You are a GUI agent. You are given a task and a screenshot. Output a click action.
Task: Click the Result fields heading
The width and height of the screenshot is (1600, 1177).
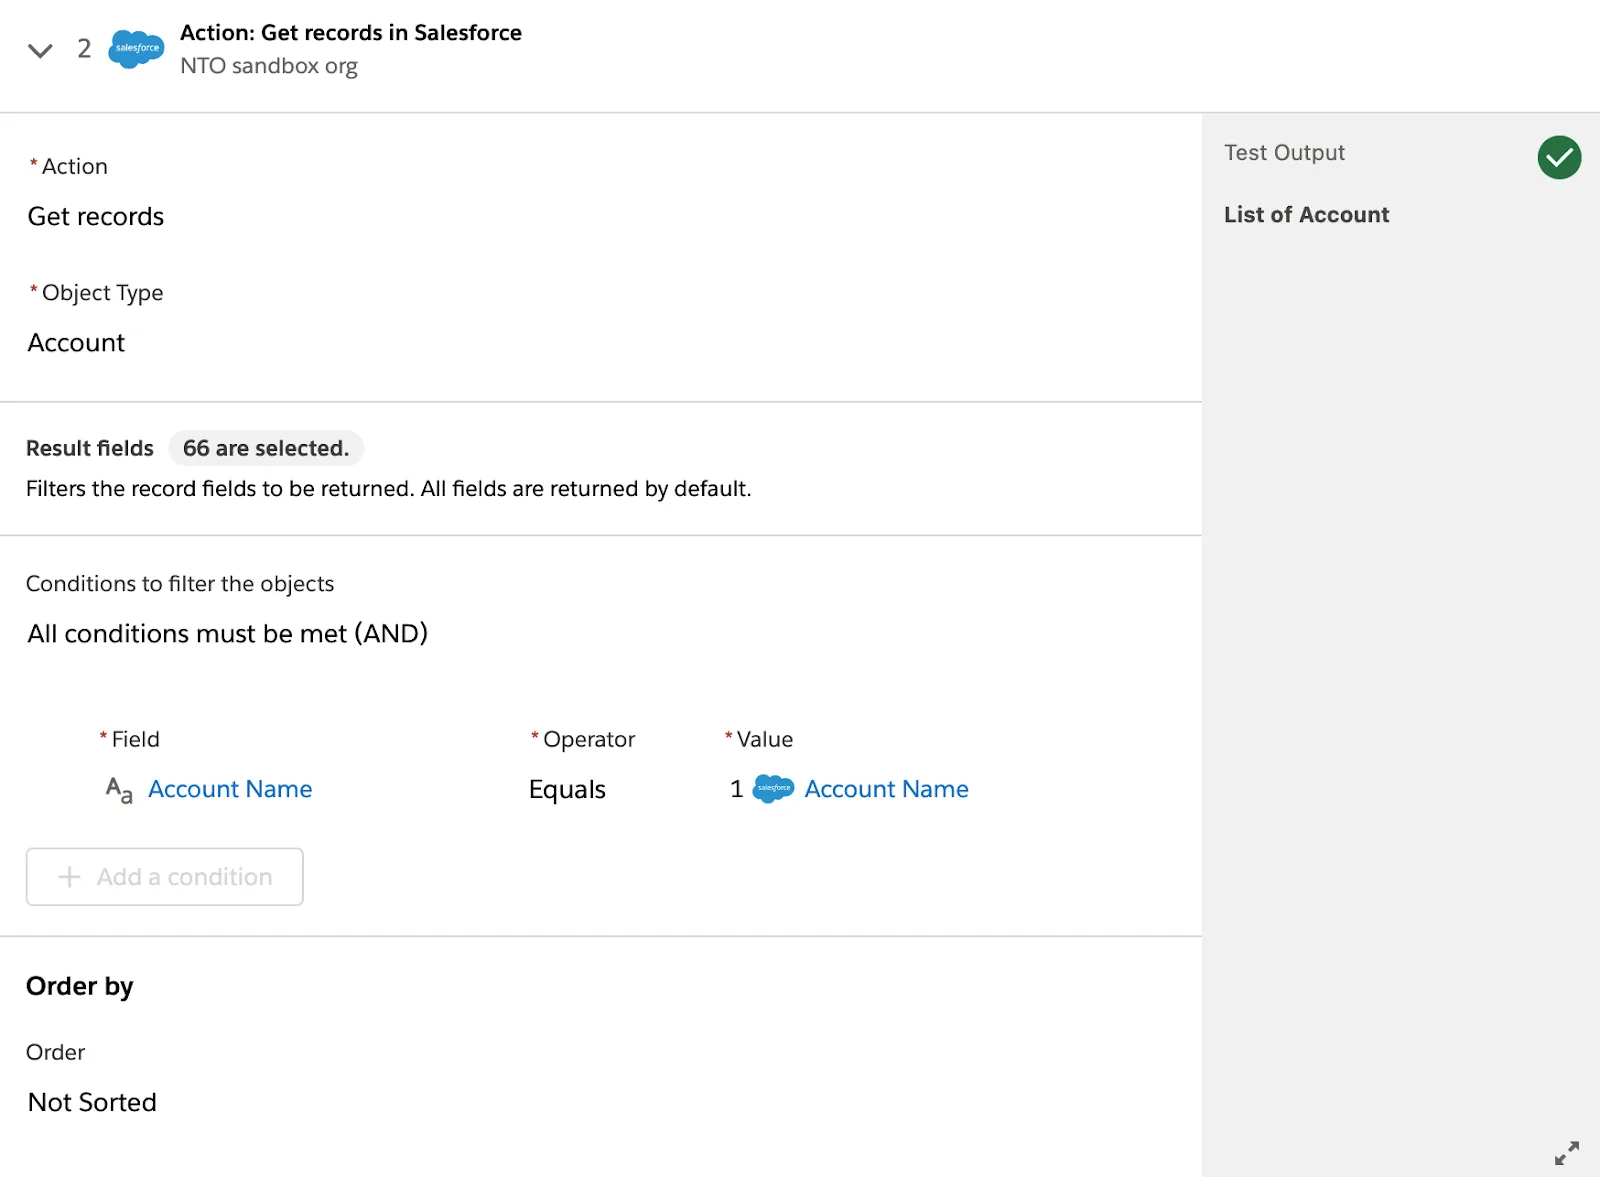pos(90,448)
